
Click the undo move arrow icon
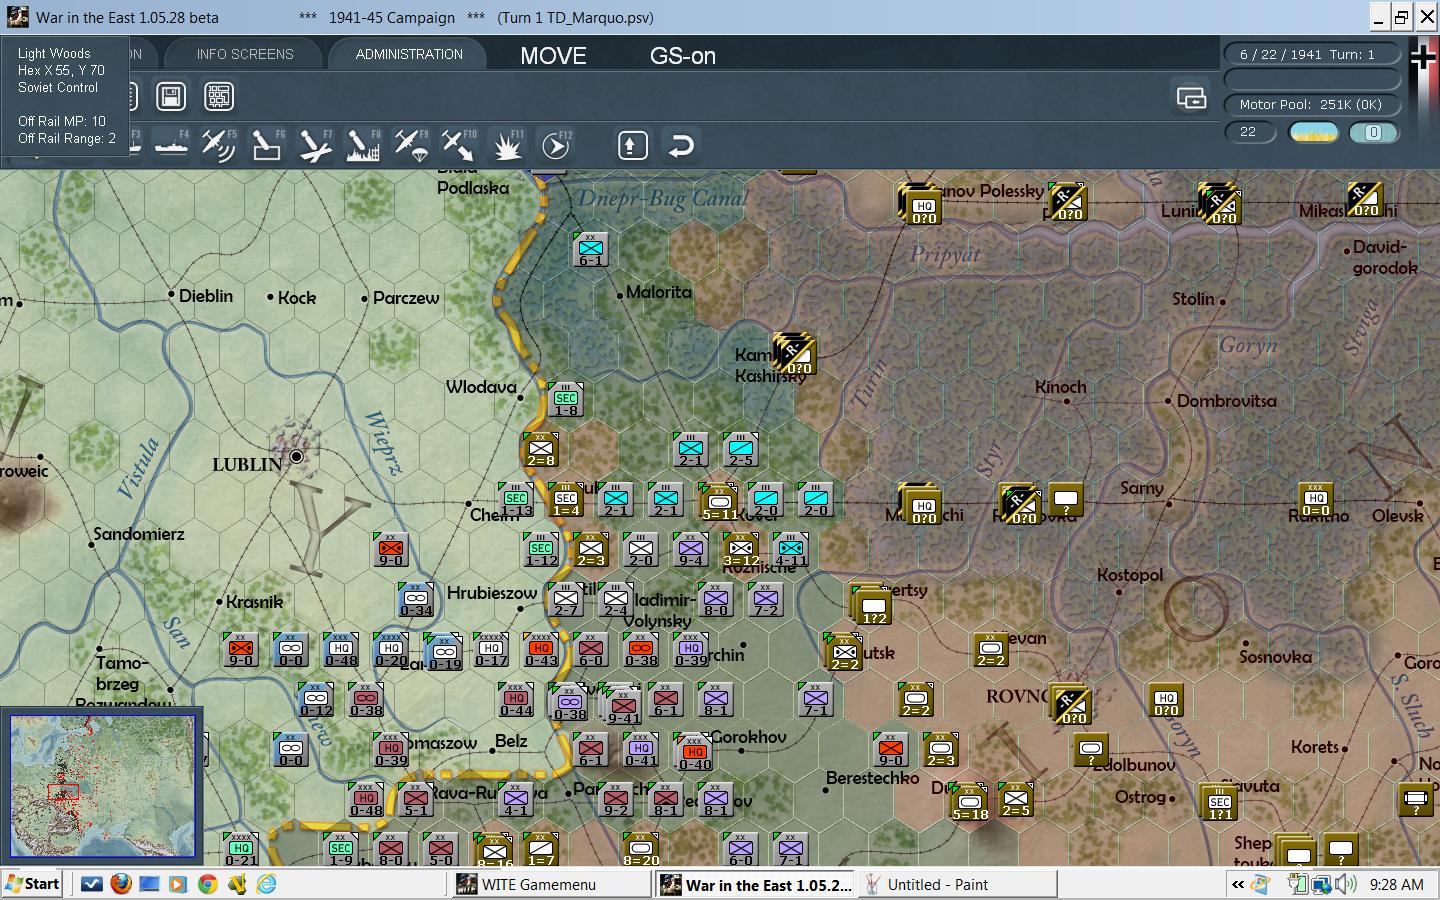pyautogui.click(x=680, y=145)
